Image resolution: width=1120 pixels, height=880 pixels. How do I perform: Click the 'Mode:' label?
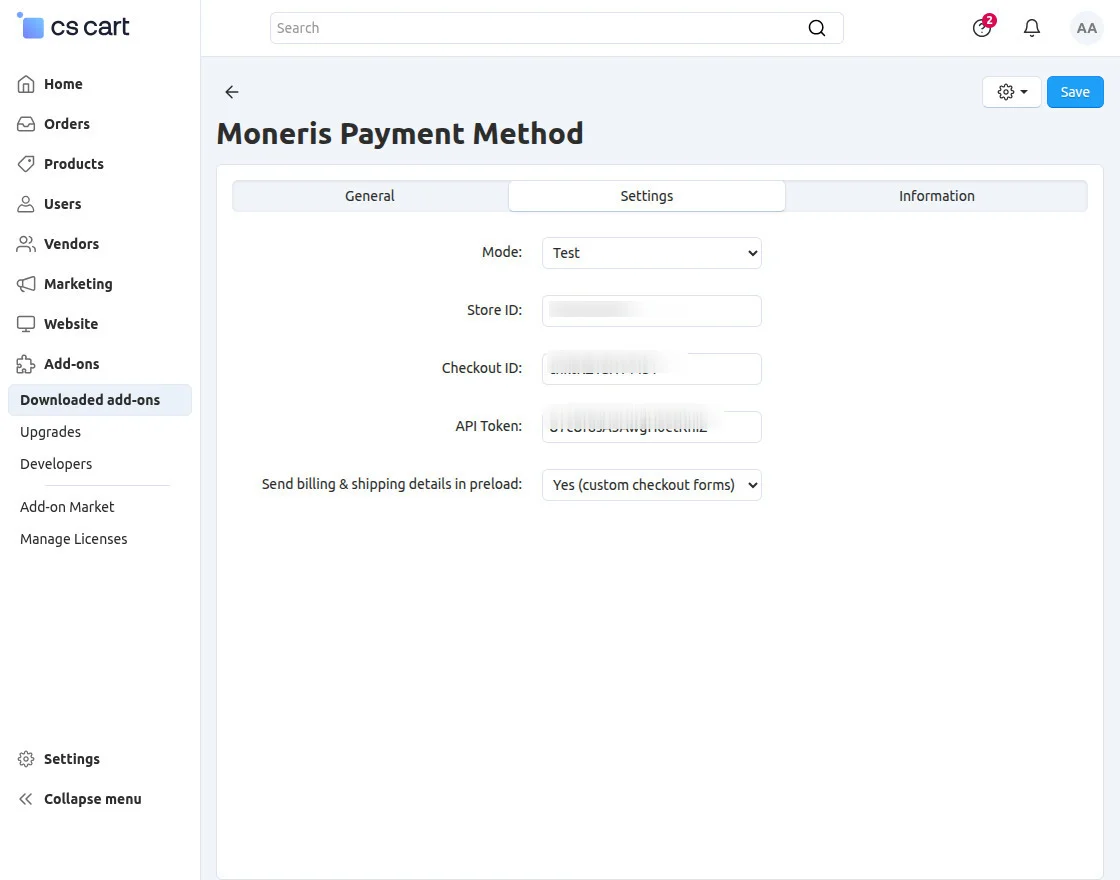502,252
